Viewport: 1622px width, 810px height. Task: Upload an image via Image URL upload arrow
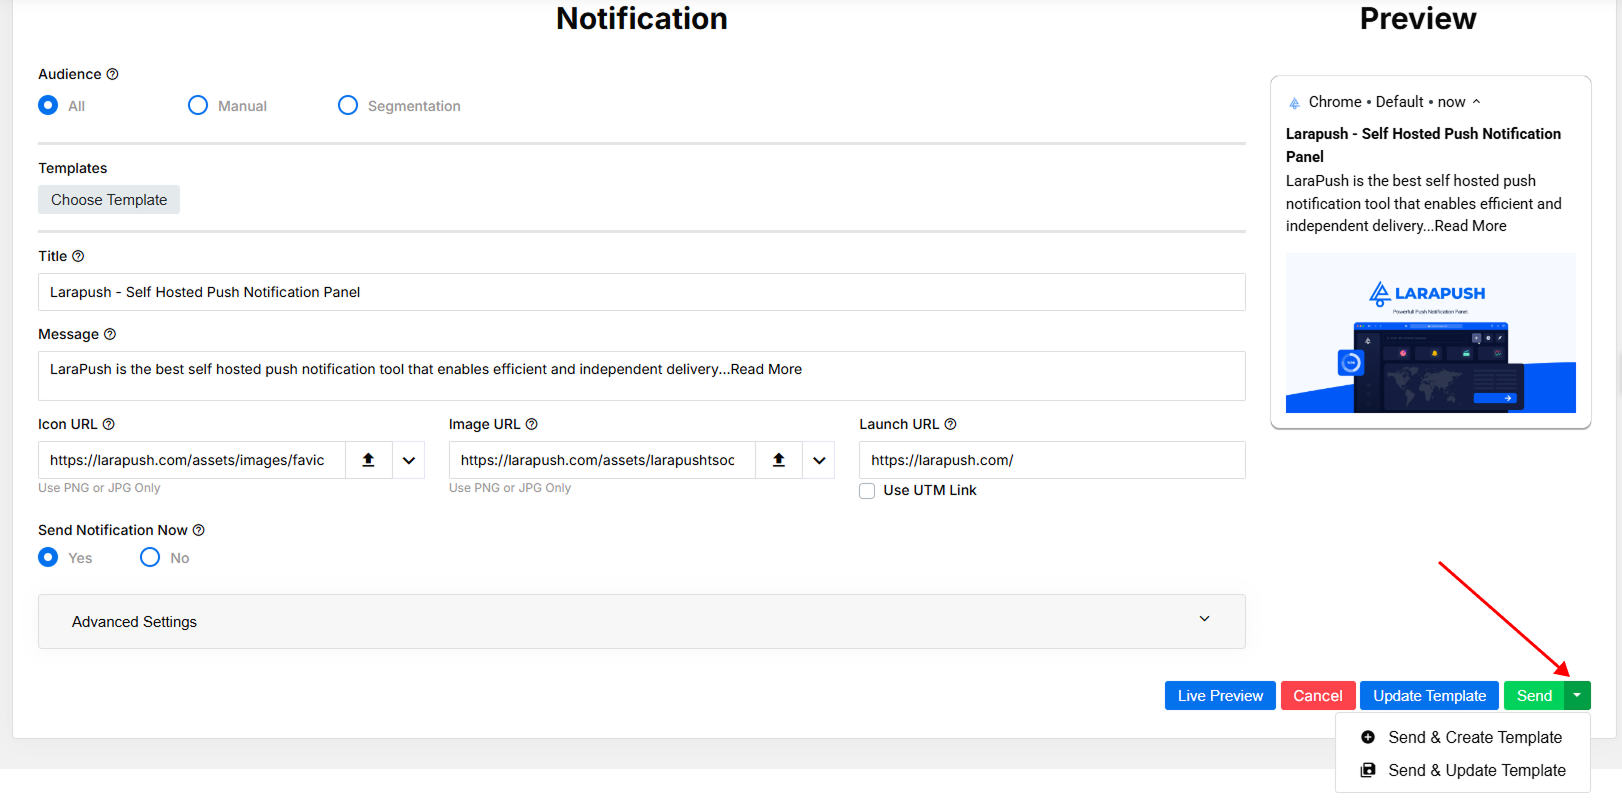pyautogui.click(x=779, y=460)
